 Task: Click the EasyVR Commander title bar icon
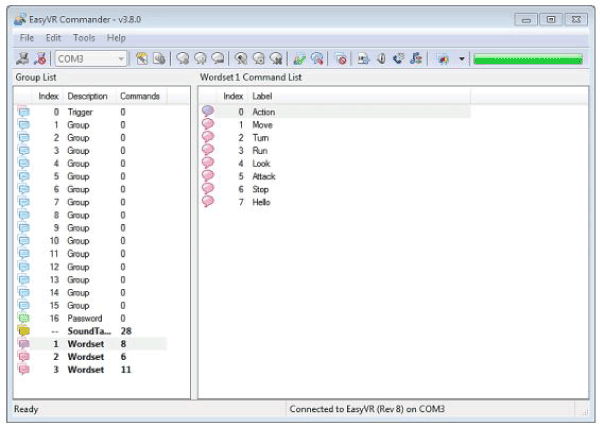[x=20, y=19]
